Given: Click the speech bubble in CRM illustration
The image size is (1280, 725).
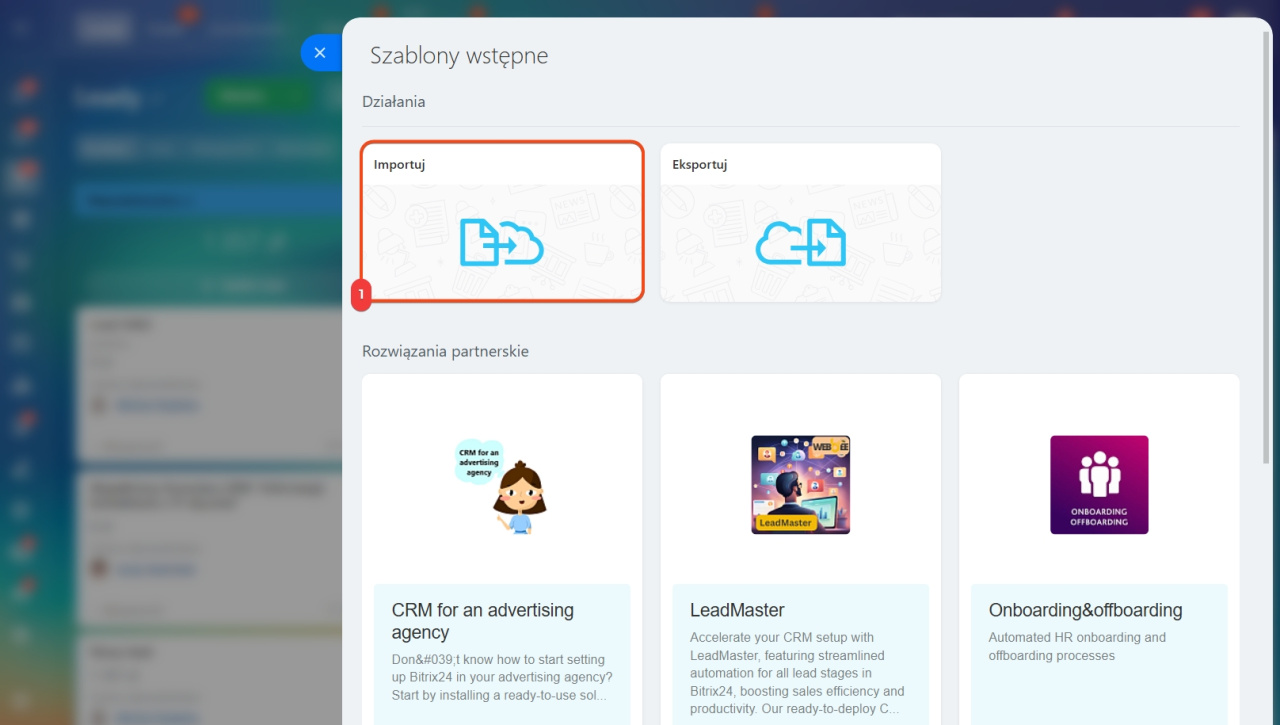Looking at the screenshot, I should click(479, 460).
